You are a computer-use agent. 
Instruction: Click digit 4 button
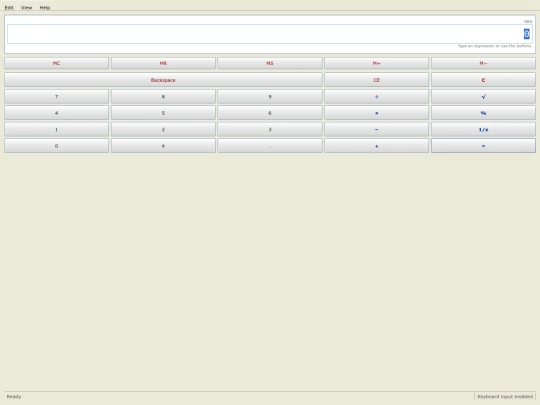pos(56,113)
